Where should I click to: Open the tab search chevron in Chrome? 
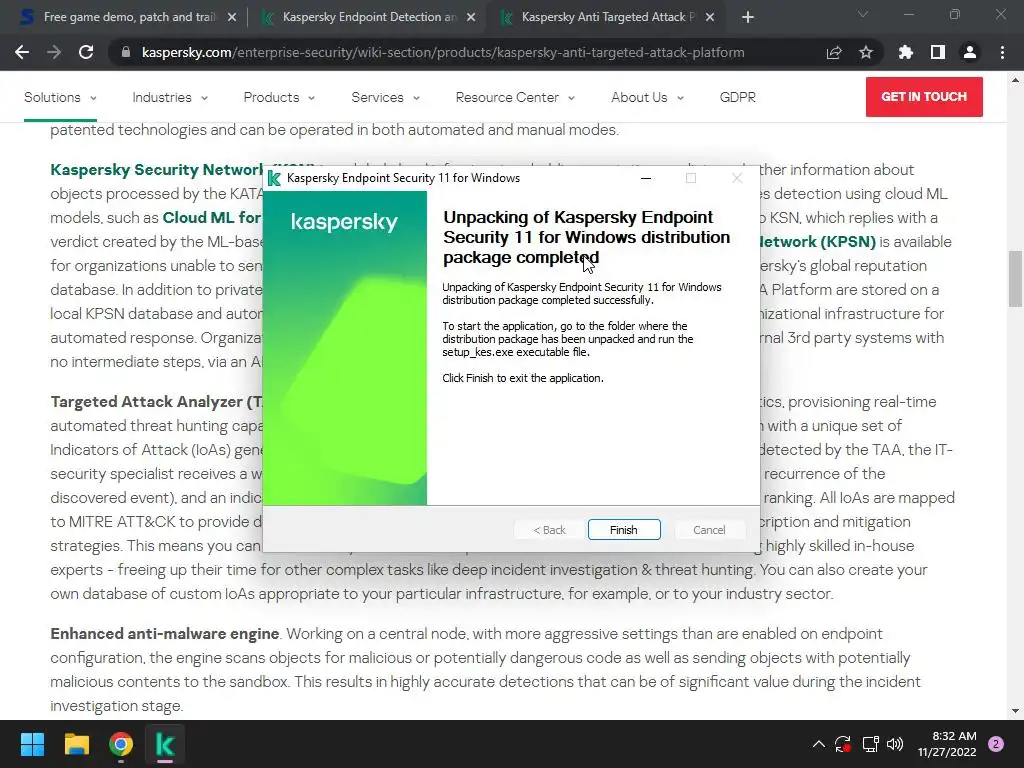pos(863,14)
